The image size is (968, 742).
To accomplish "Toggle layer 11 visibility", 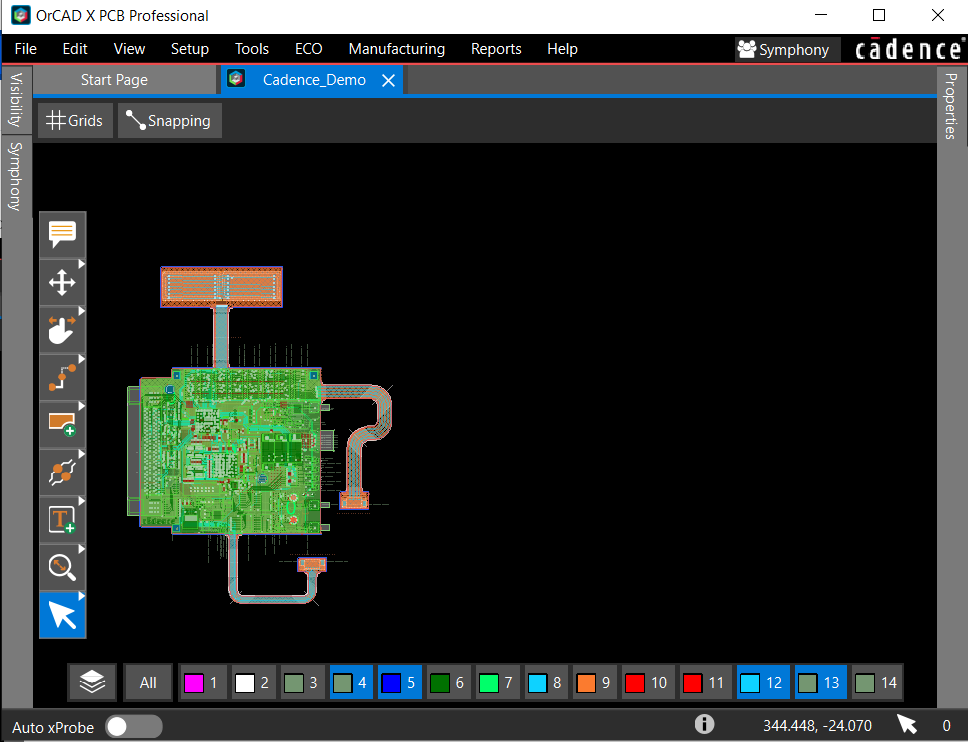I will pyautogui.click(x=705, y=682).
